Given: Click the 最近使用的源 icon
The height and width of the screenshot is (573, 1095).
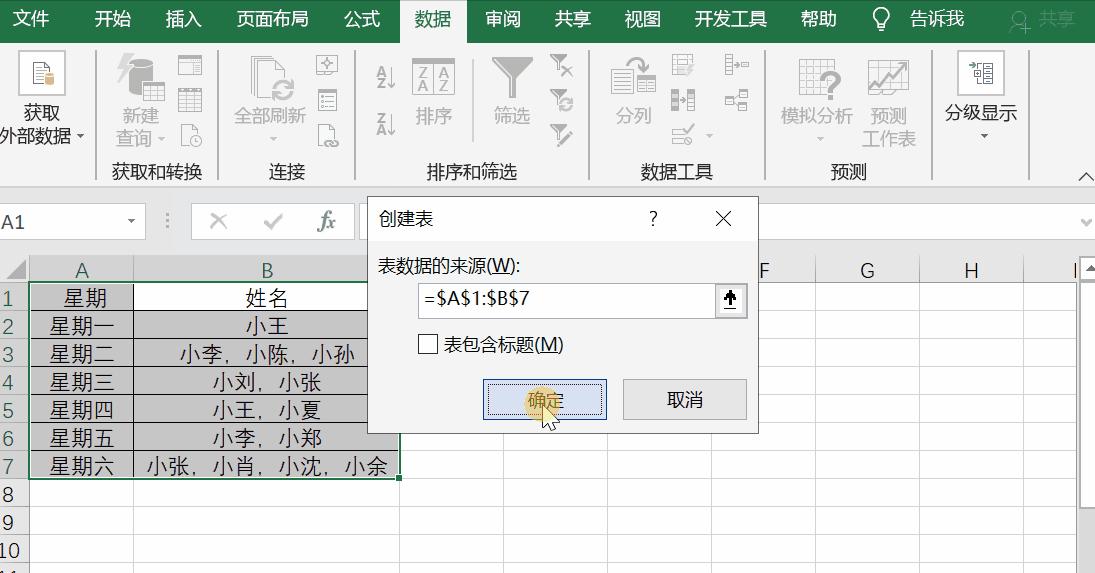Looking at the screenshot, I should click(190, 135).
